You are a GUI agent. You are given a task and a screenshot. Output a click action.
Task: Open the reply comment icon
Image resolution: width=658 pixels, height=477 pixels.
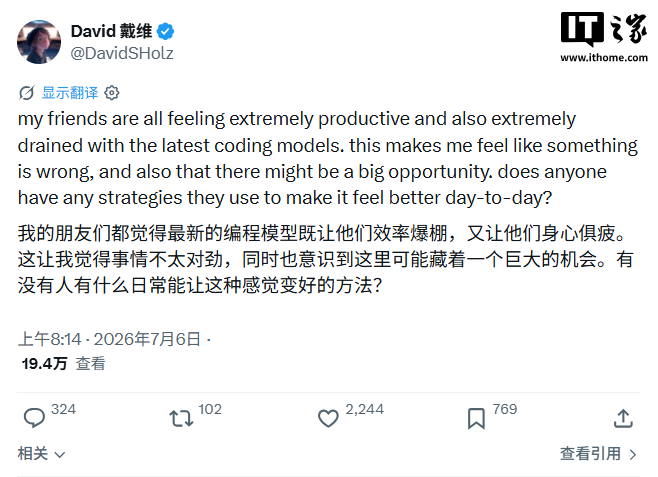click(x=34, y=418)
